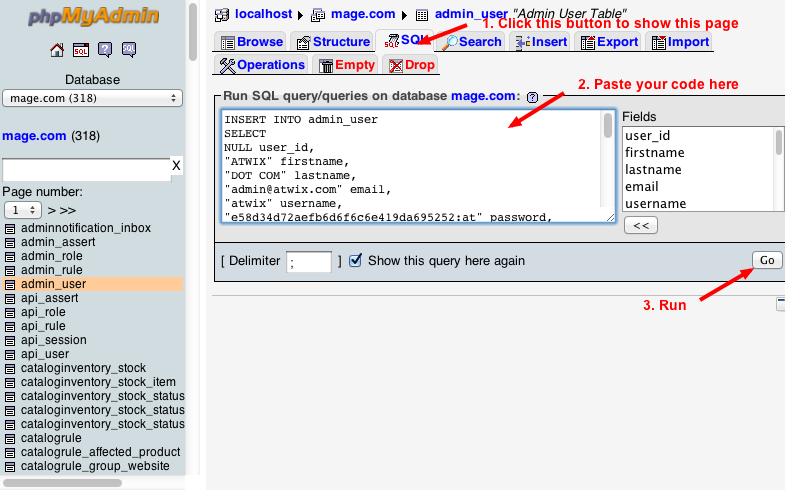This screenshot has width=785, height=490.
Task: Open the api_session table in sidebar
Action: coord(54,340)
